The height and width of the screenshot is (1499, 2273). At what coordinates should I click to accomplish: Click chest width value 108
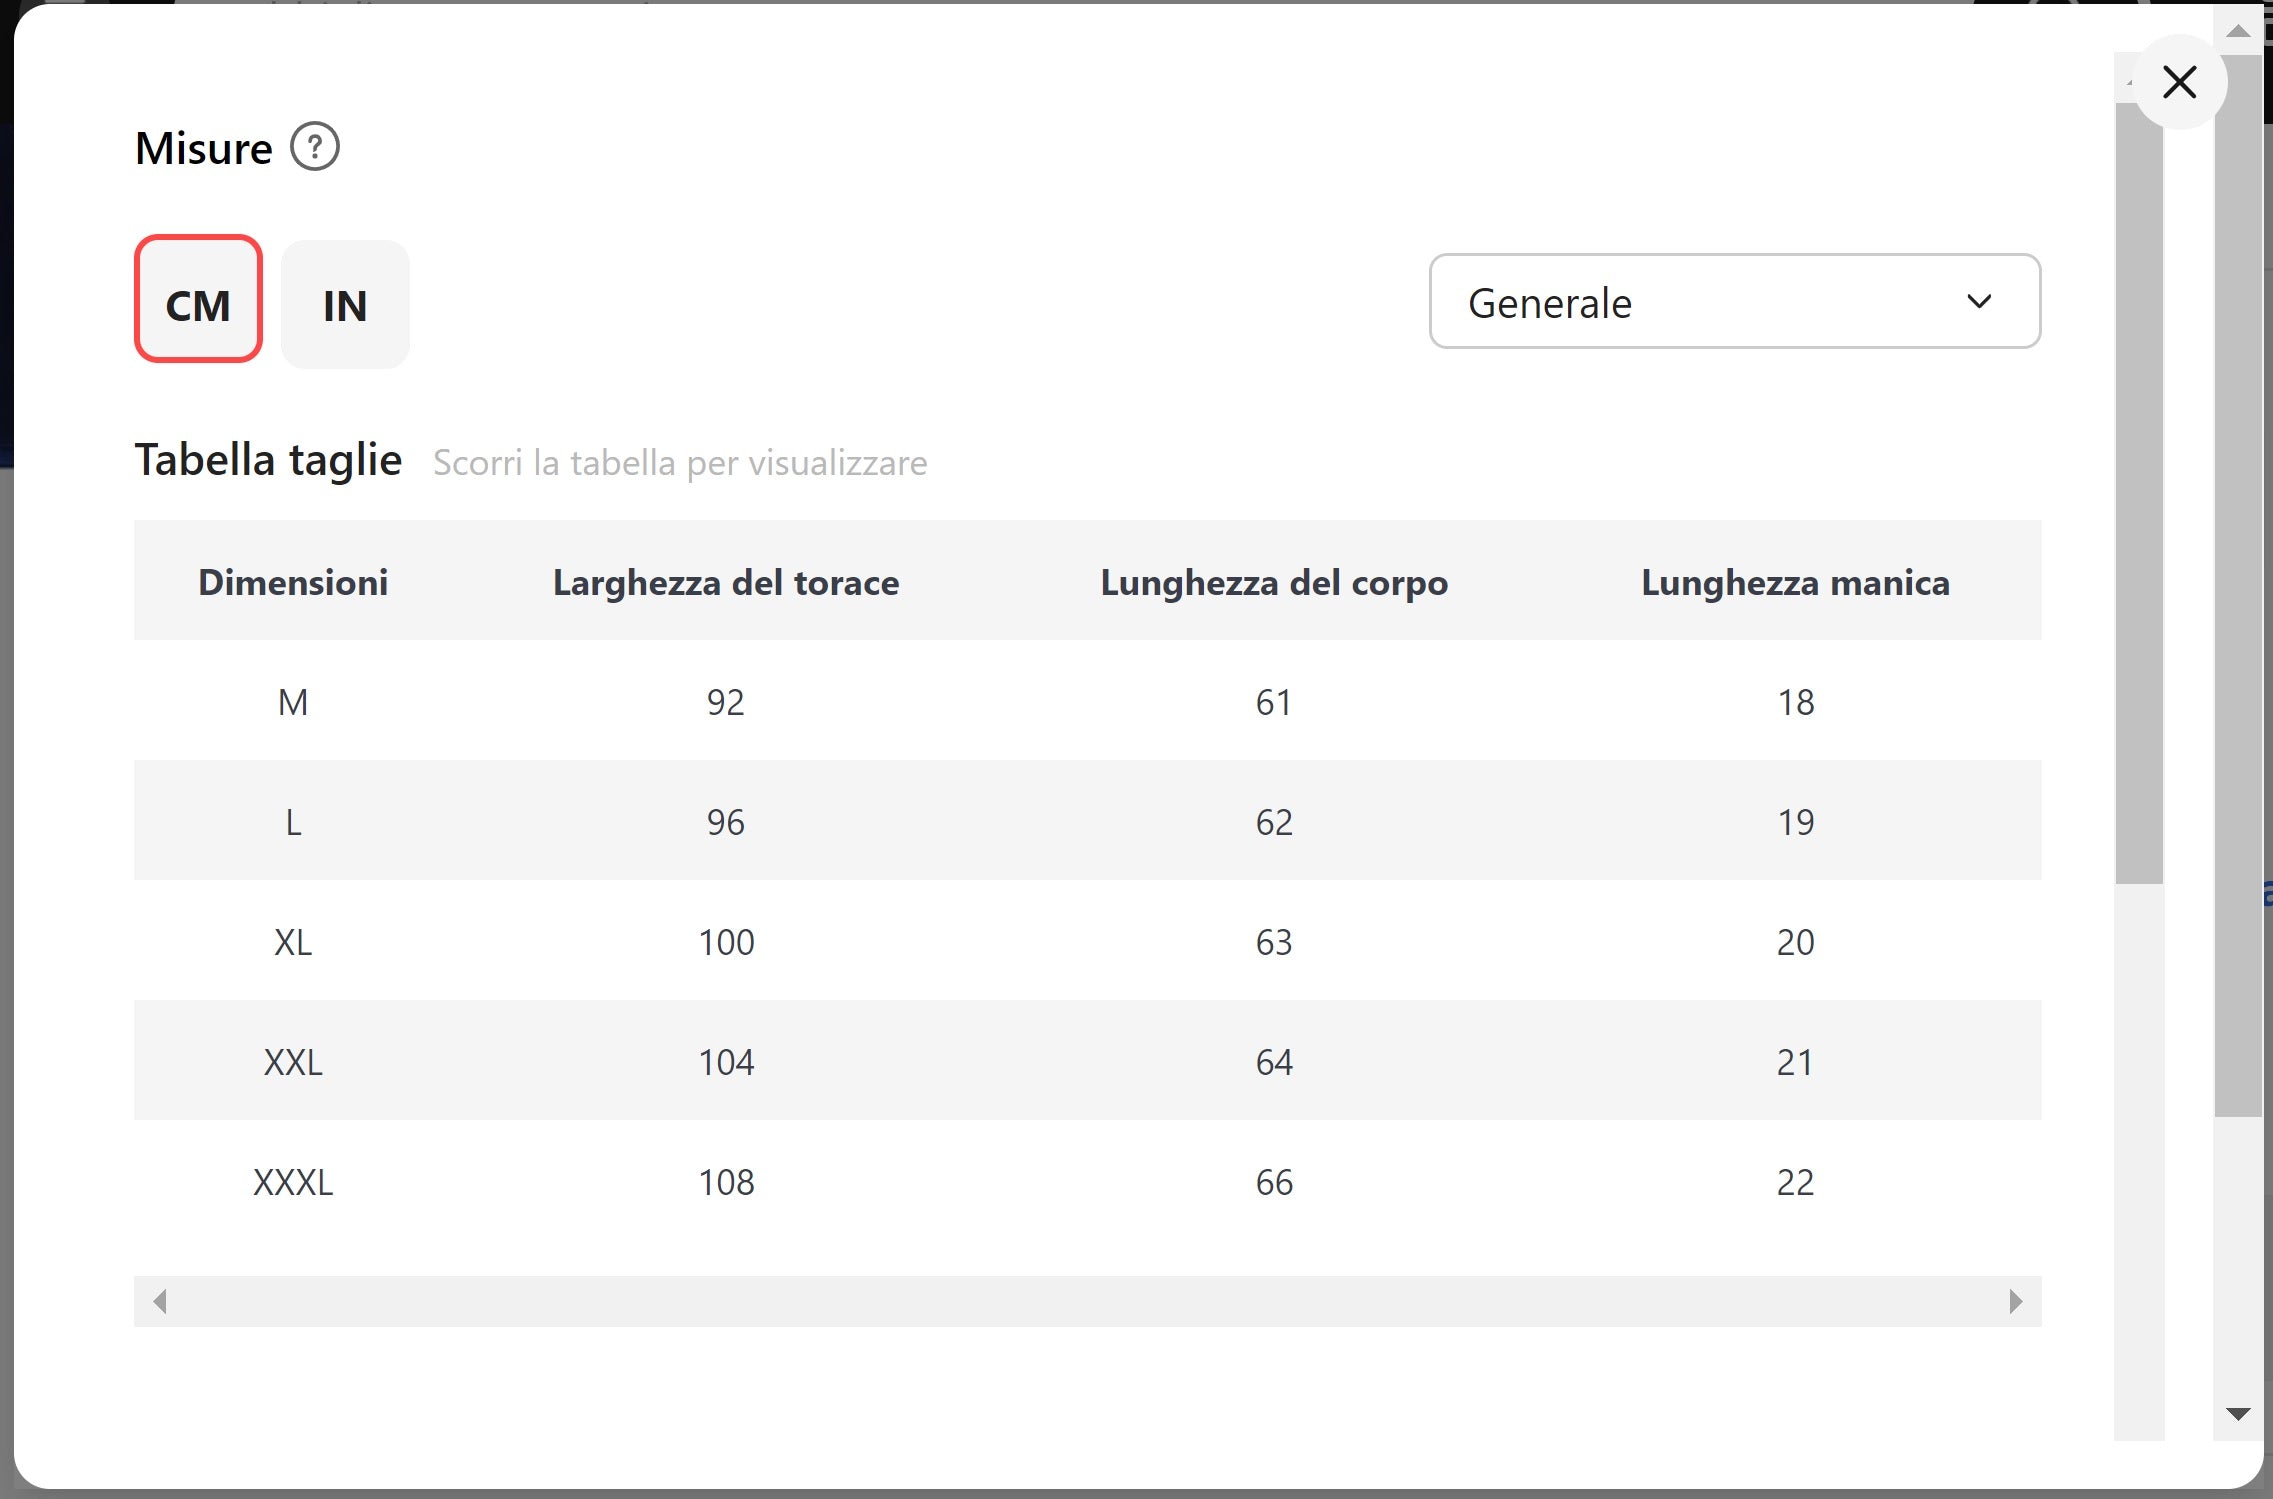[726, 1182]
